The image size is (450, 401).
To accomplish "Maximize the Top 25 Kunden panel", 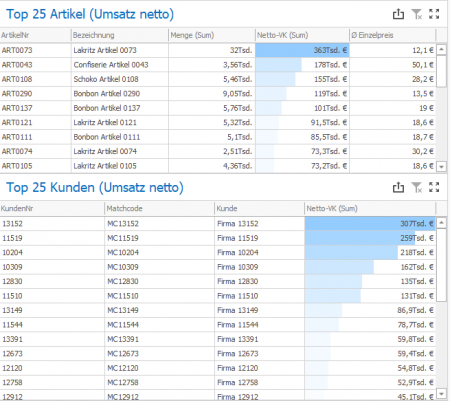I will [x=434, y=187].
